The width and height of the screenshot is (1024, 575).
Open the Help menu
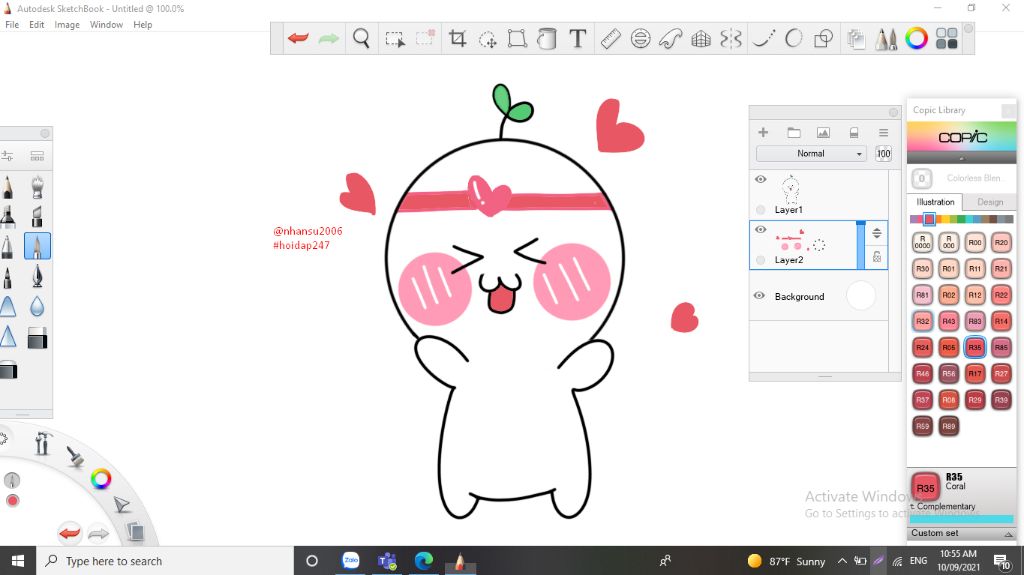pos(142,25)
